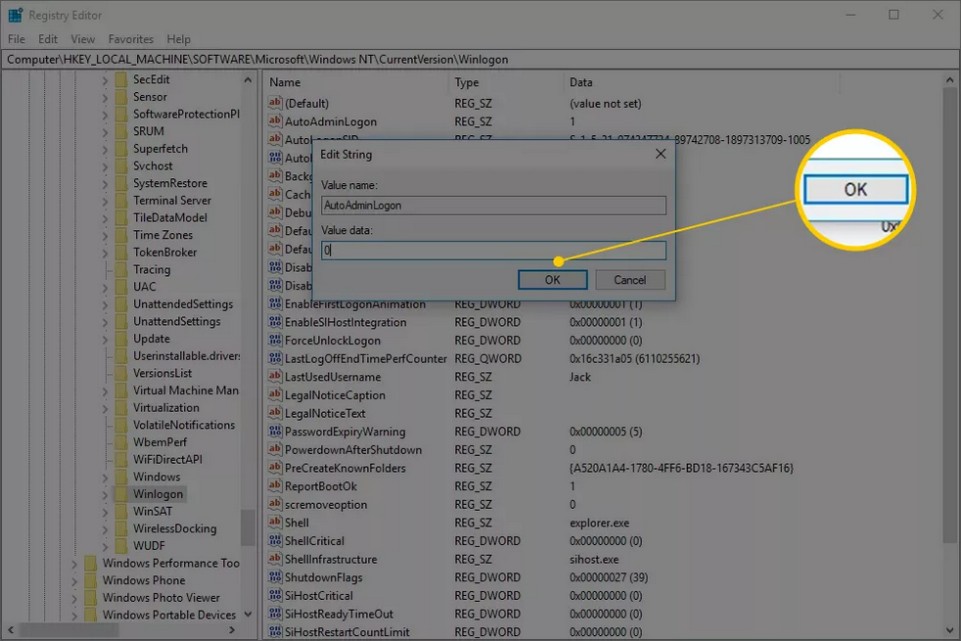Screen dimensions: 961x641
Task: Click the AutoAdminLogon value's string icon
Action: [x=275, y=121]
